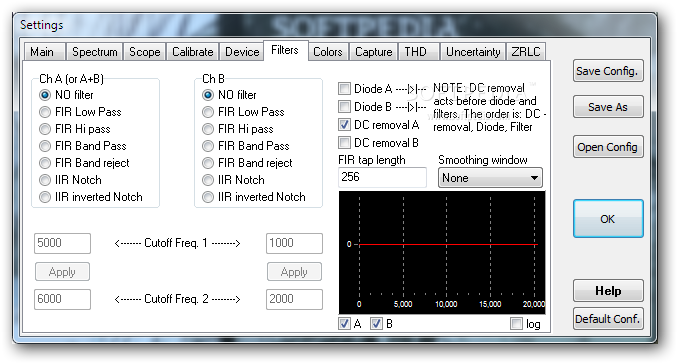Select the Filters tab
This screenshot has height=364, width=678.
[285, 50]
